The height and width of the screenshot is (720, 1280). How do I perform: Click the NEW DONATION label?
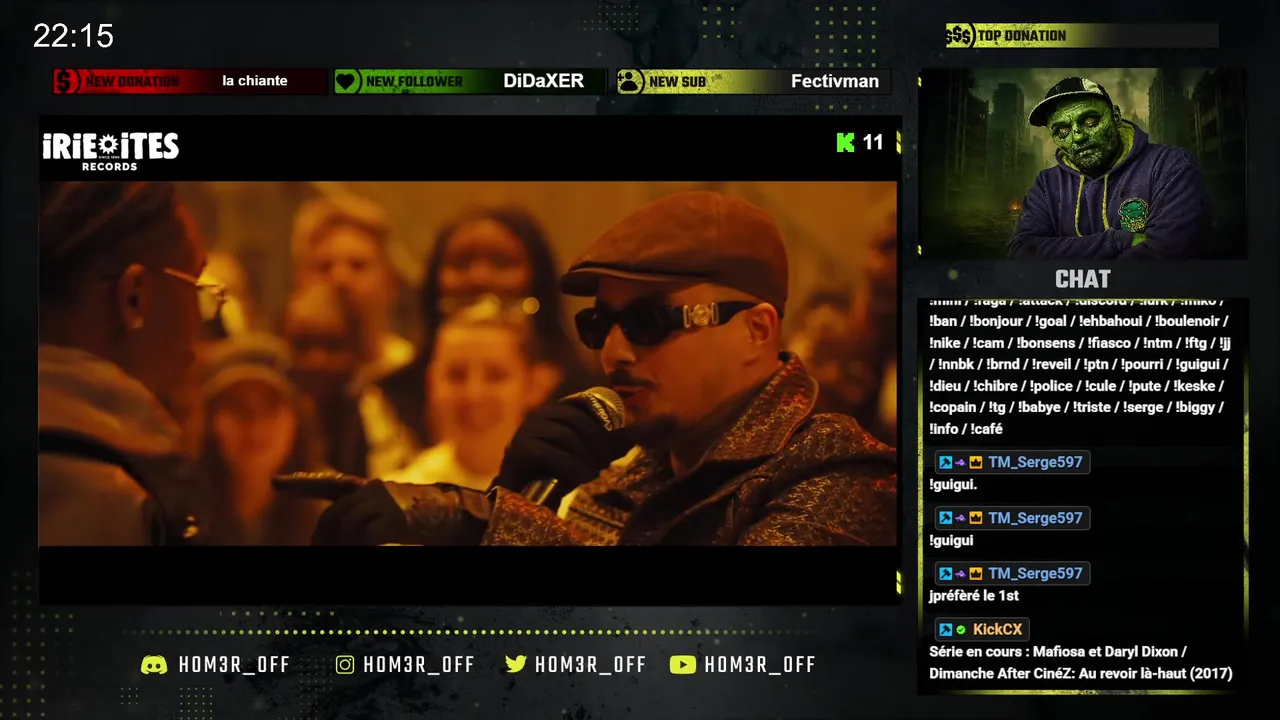[x=132, y=82]
